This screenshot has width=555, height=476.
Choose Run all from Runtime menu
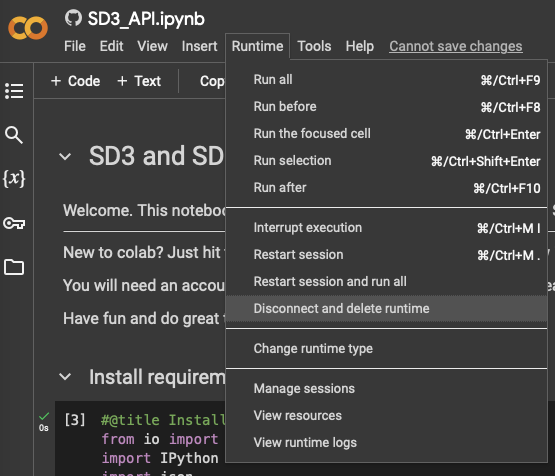(x=387, y=80)
